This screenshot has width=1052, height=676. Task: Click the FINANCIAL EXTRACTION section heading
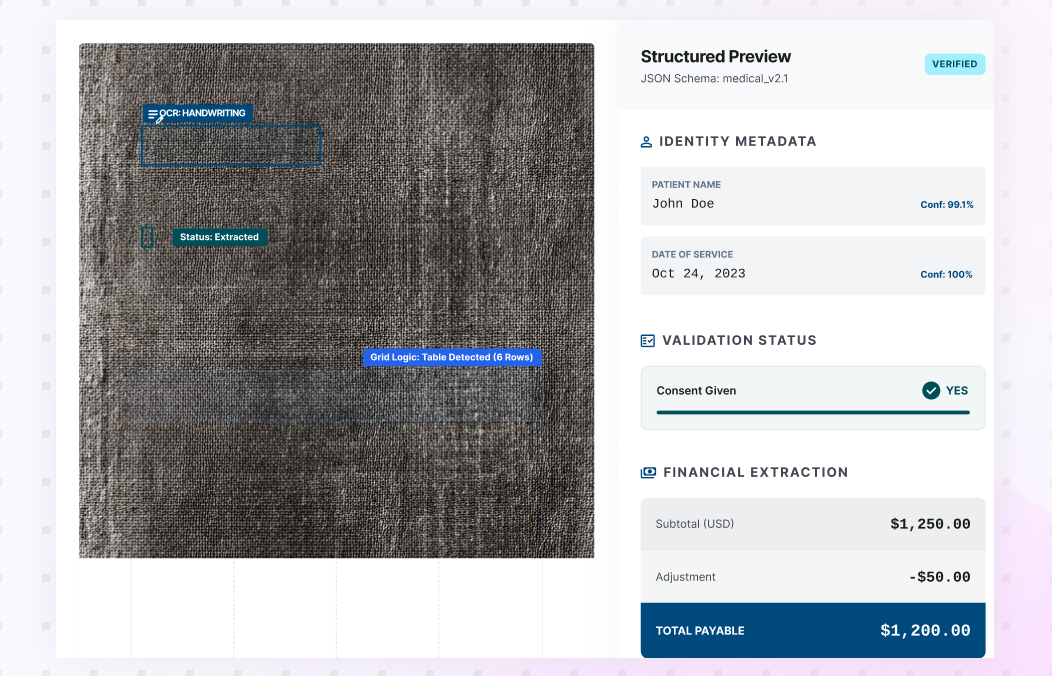tap(755, 473)
